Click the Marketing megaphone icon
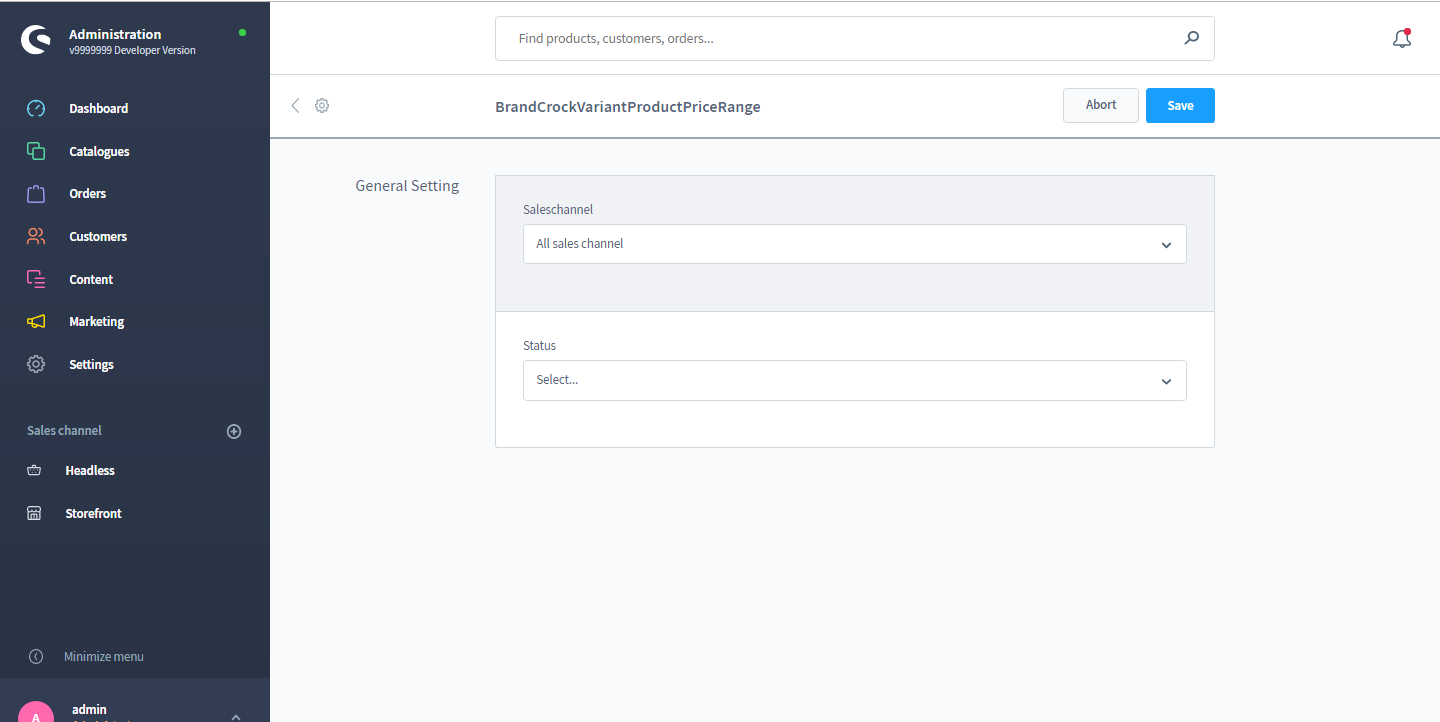The height and width of the screenshot is (722, 1440). (x=36, y=321)
